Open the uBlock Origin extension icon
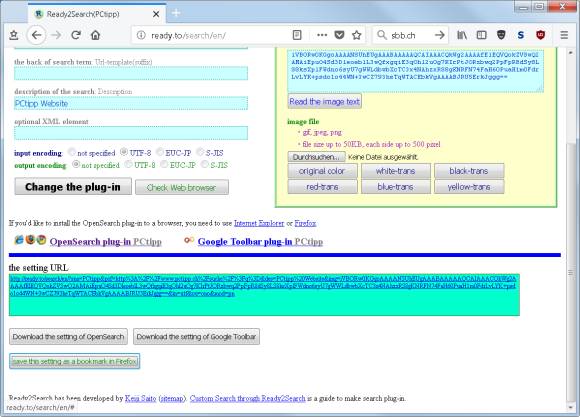This screenshot has width=580, height=417. pyautogui.click(x=540, y=35)
